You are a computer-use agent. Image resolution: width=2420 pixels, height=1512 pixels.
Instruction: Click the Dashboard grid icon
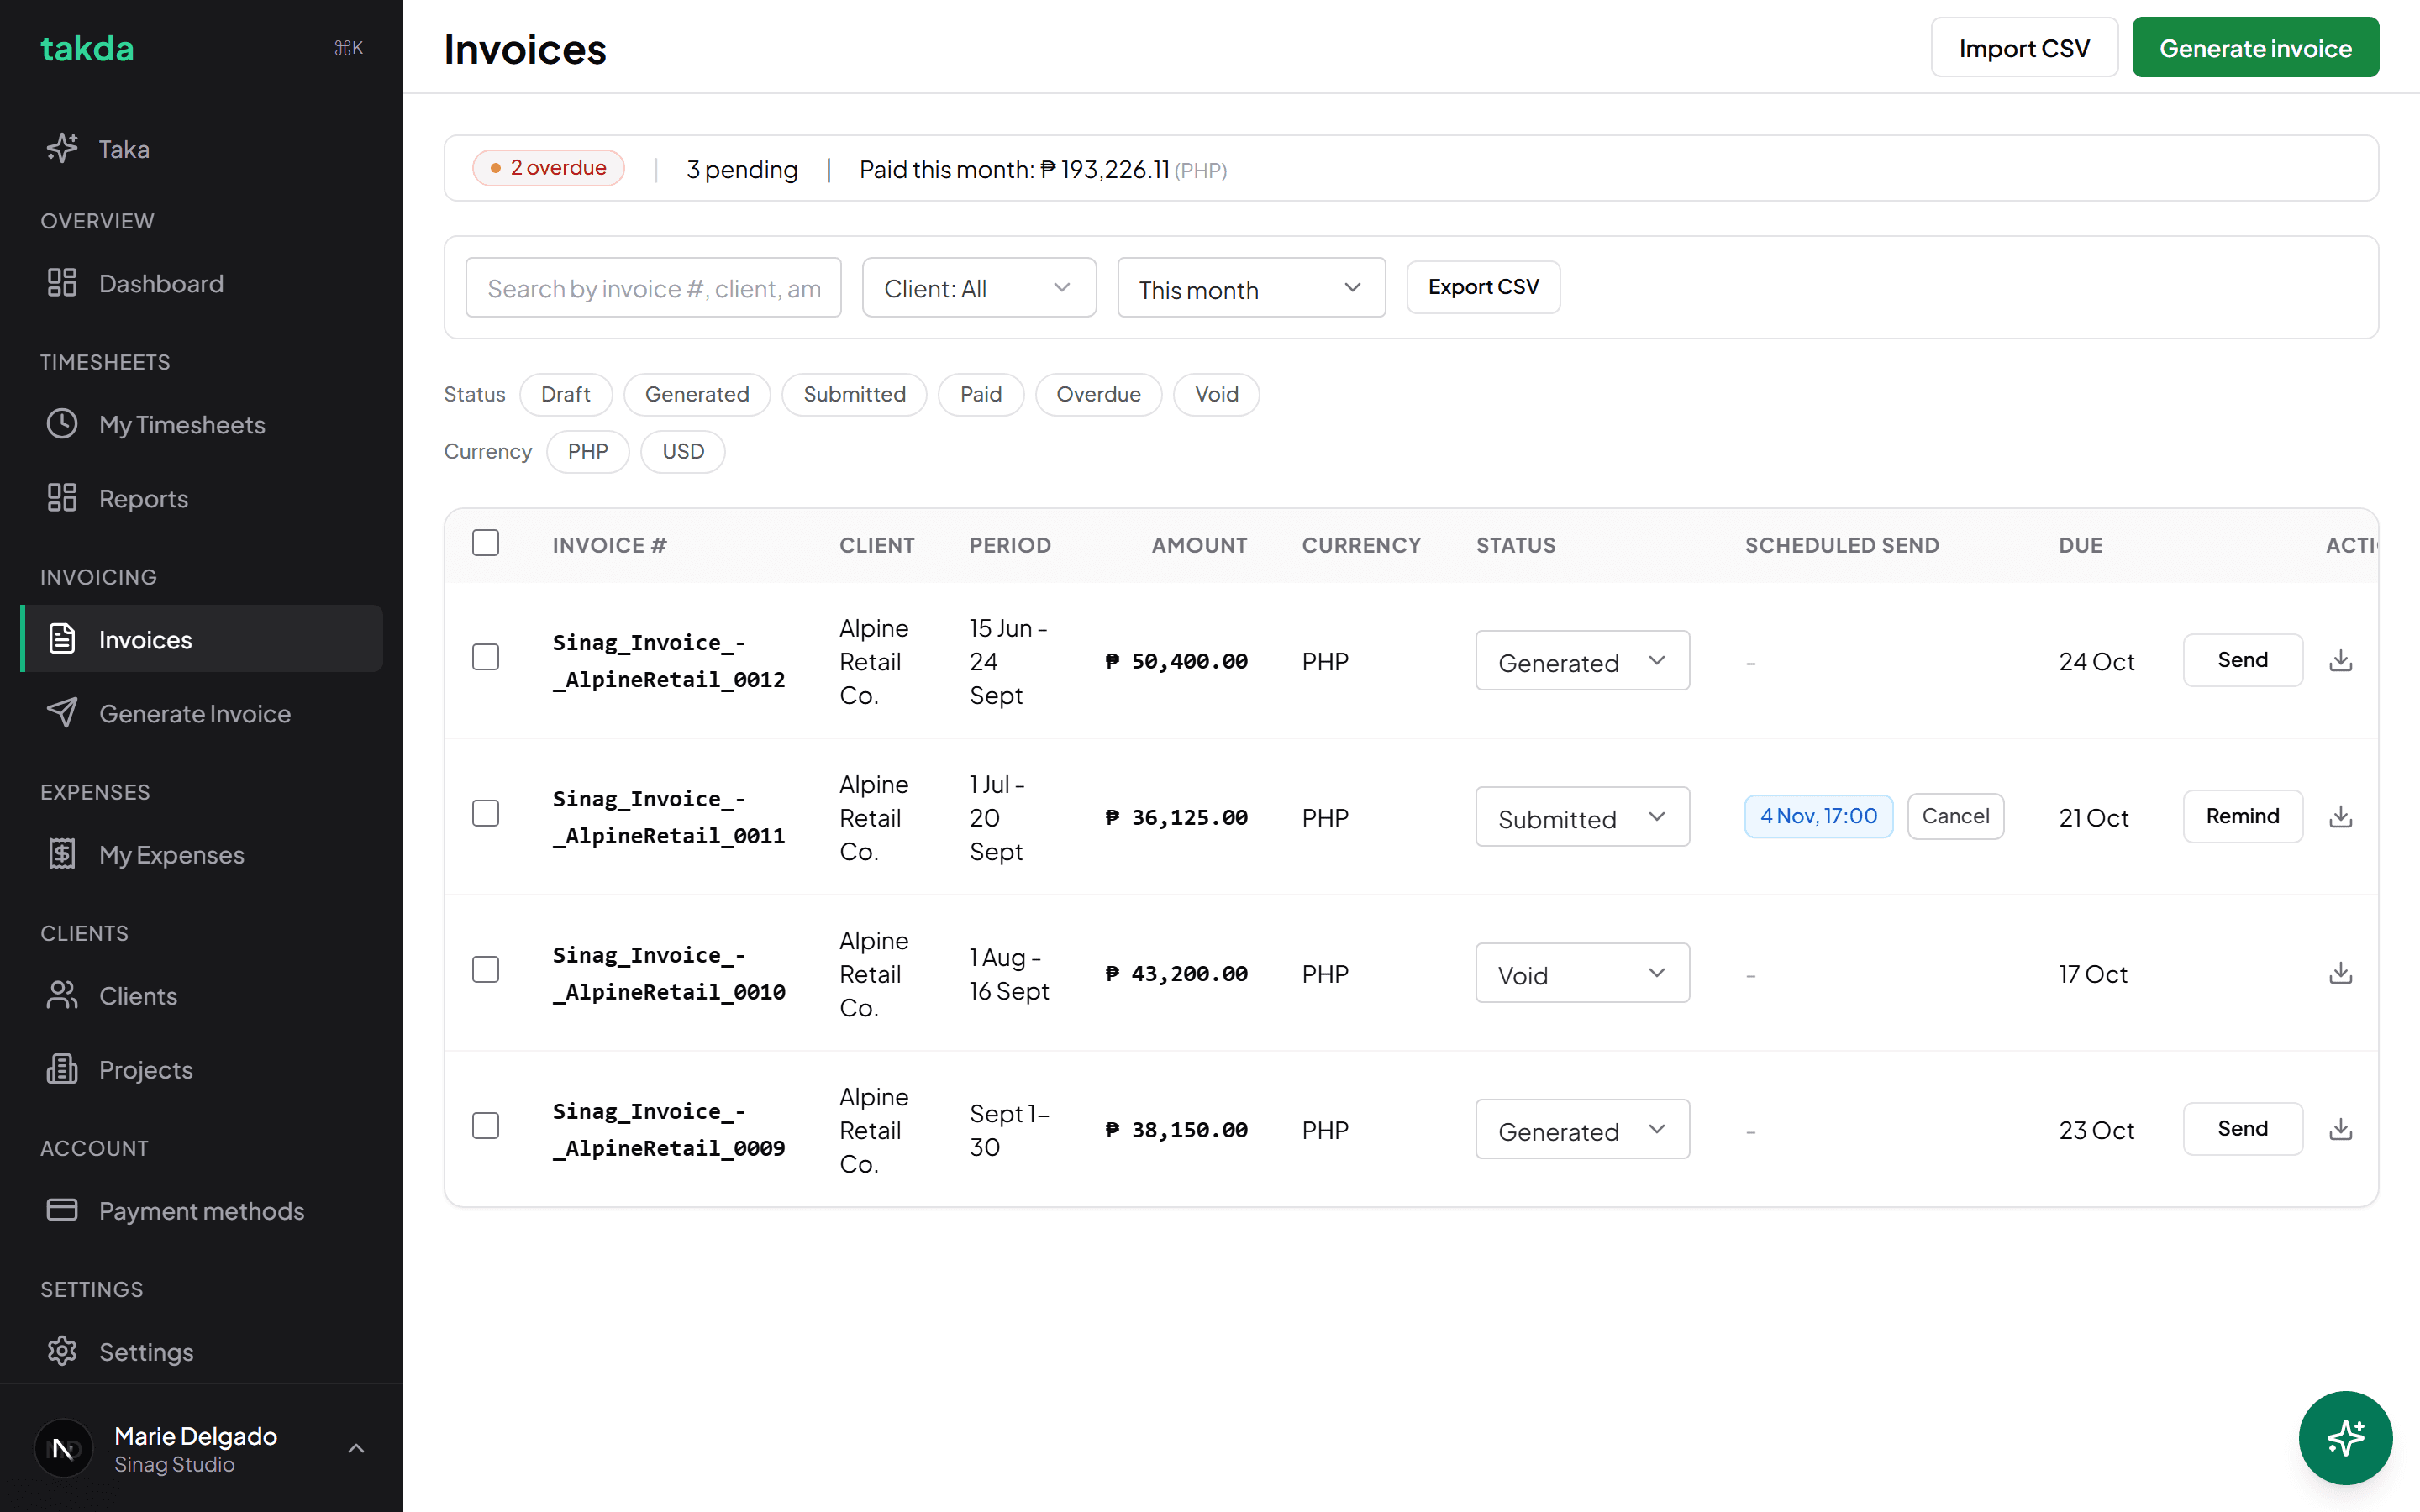tap(62, 283)
